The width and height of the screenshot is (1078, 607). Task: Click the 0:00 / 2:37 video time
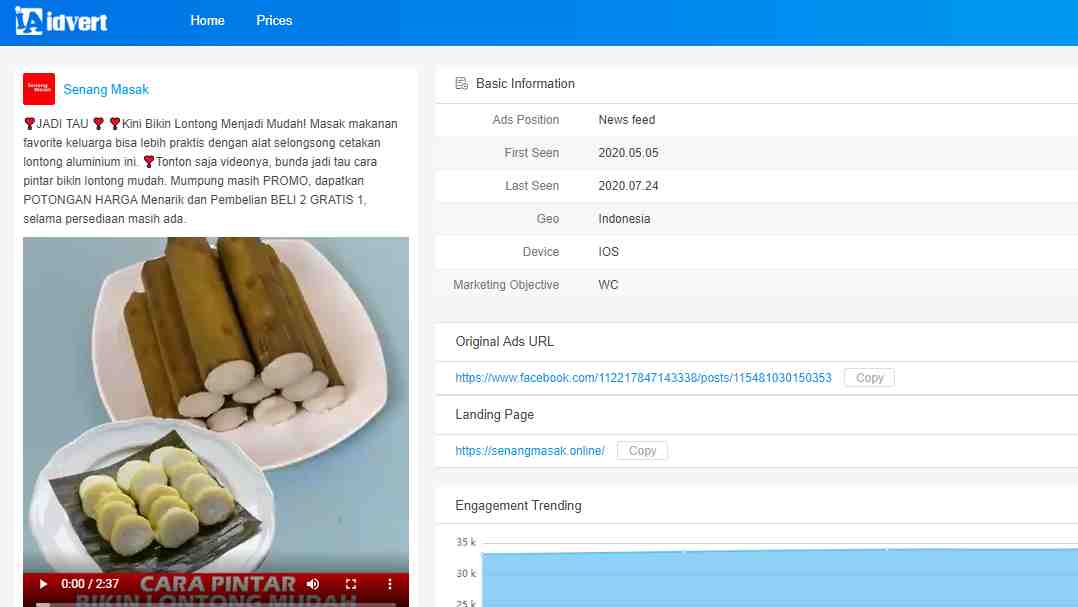[90, 584]
